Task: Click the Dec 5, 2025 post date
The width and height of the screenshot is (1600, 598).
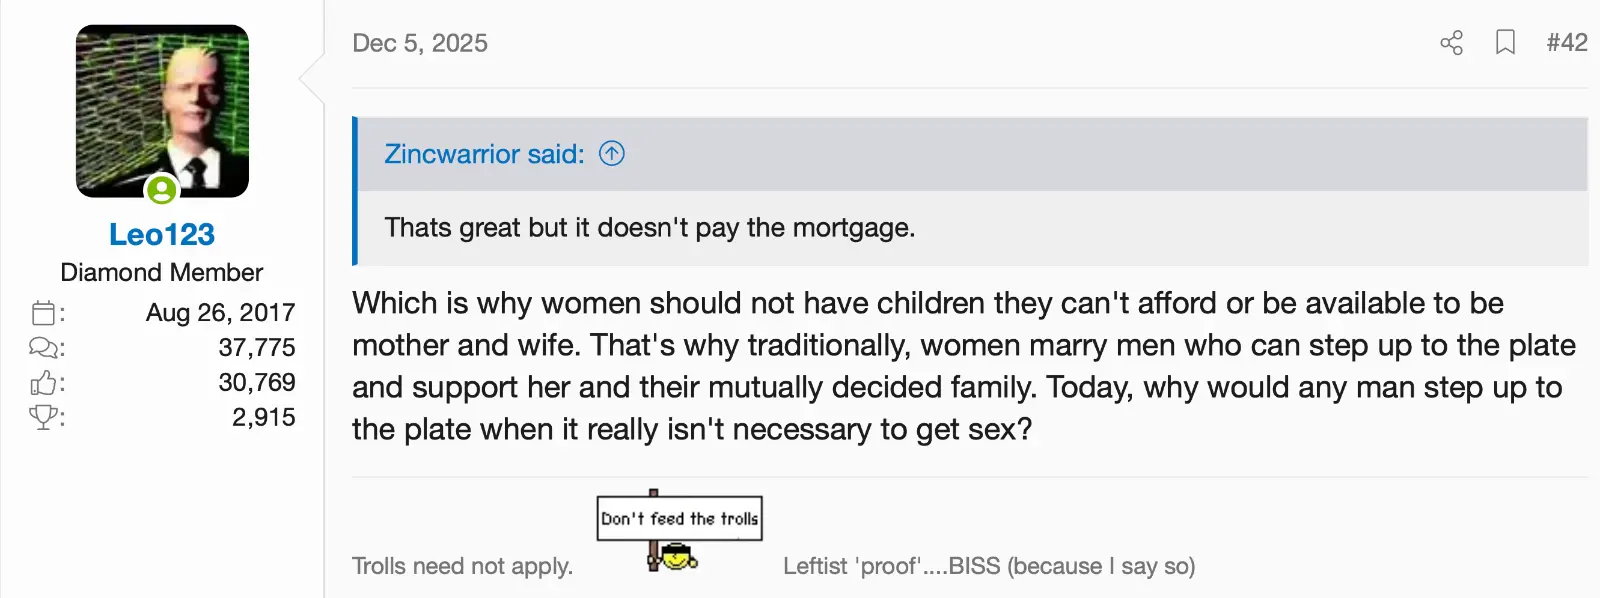Action: click(420, 43)
